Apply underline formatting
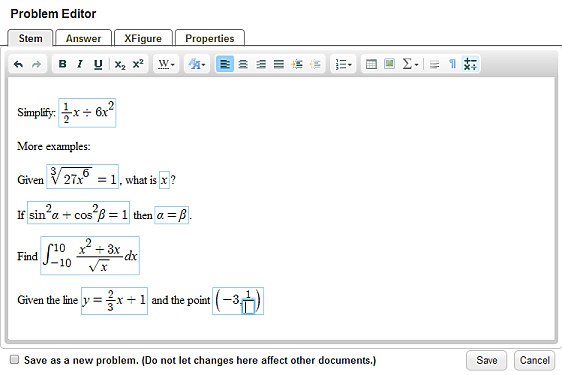Image resolution: width=562 pixels, height=375 pixels. (x=98, y=64)
